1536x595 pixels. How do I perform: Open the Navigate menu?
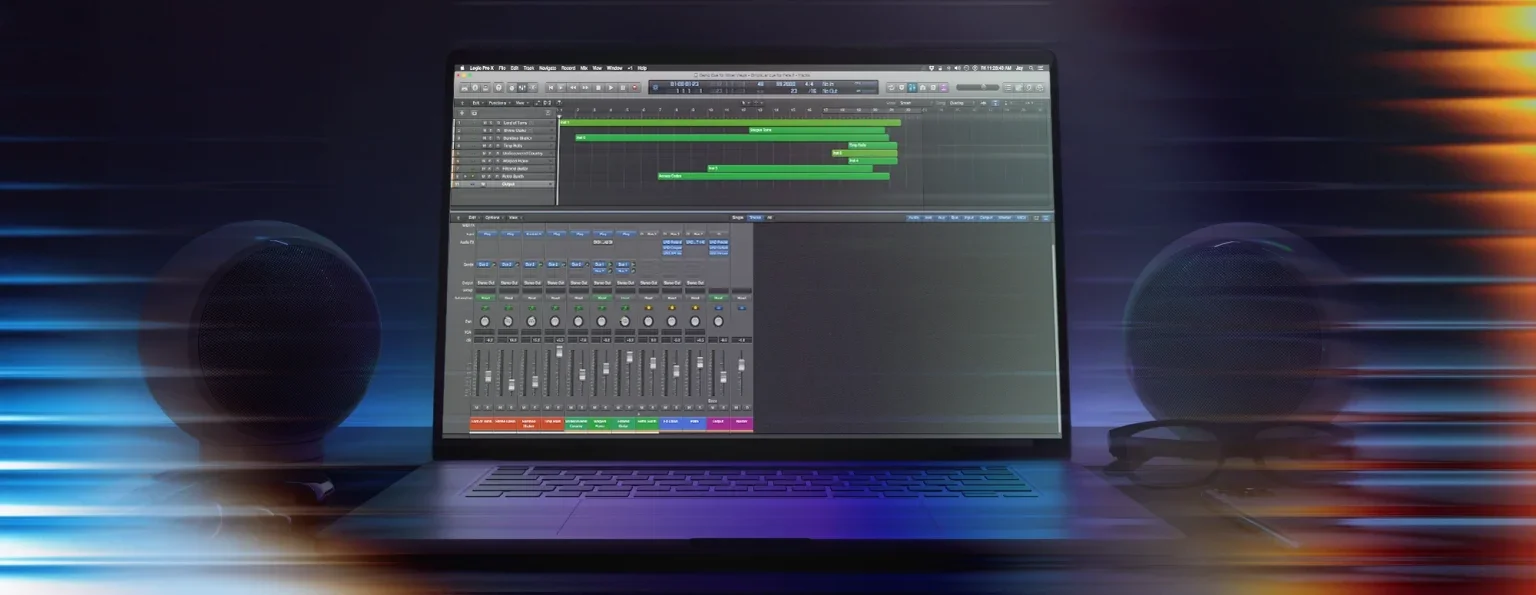click(547, 68)
